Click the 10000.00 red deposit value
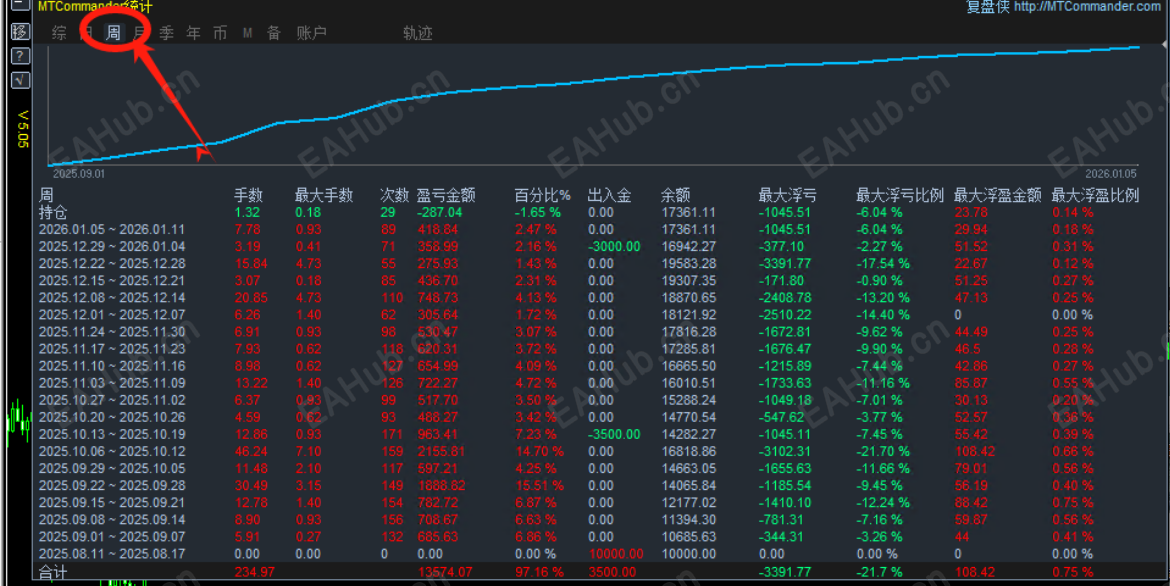This screenshot has height=586, width=1170. 616,554
